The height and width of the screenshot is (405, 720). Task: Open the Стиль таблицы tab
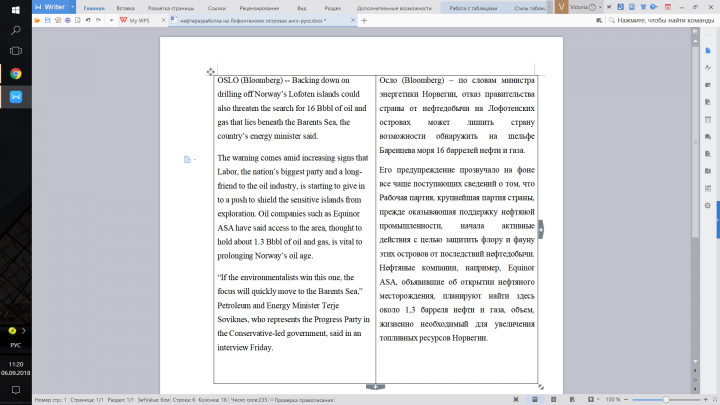pos(529,8)
